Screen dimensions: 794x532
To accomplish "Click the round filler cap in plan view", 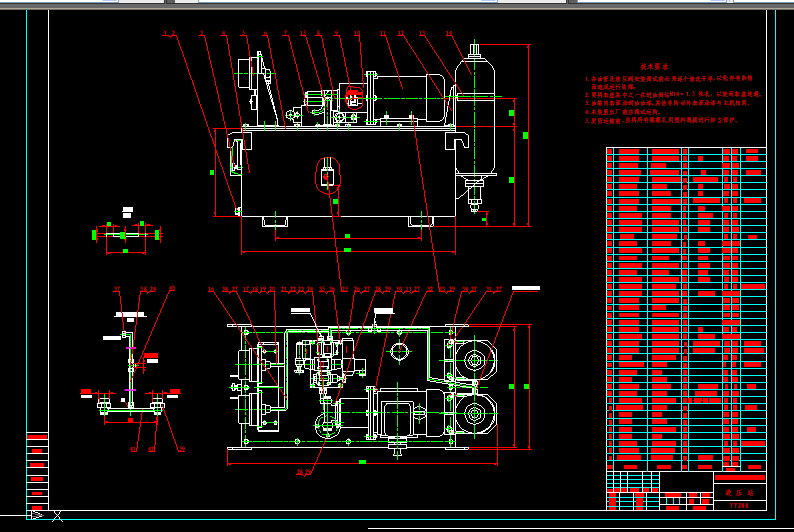I will click(x=400, y=353).
